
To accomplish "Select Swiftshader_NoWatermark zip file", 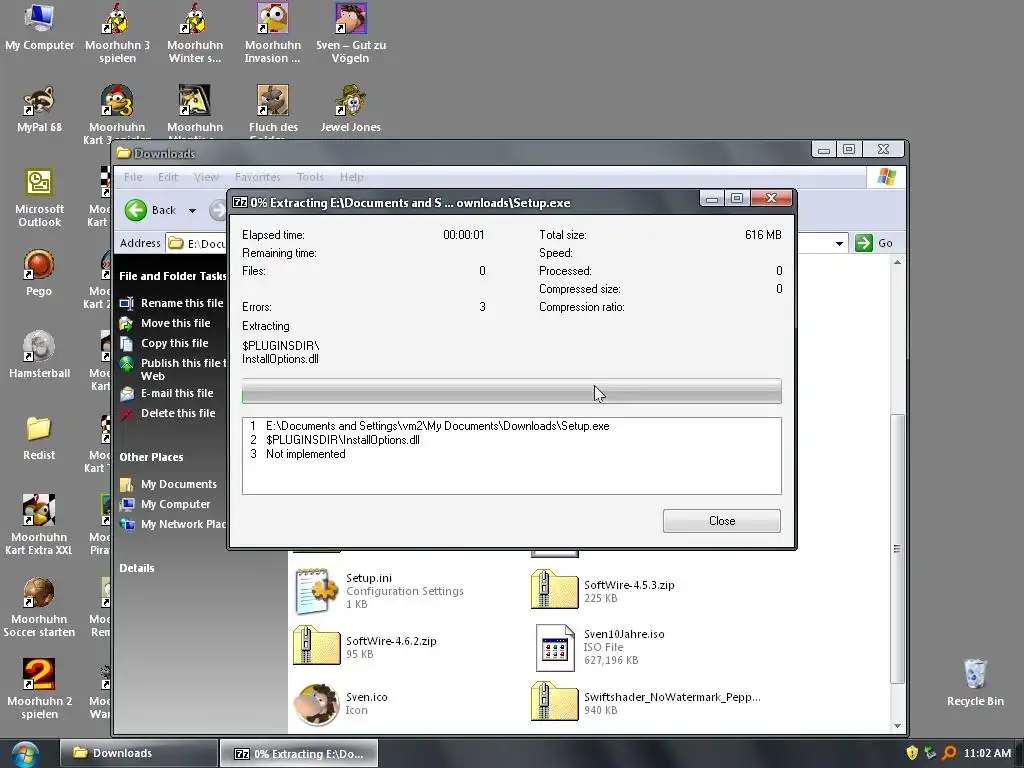I will 646,703.
